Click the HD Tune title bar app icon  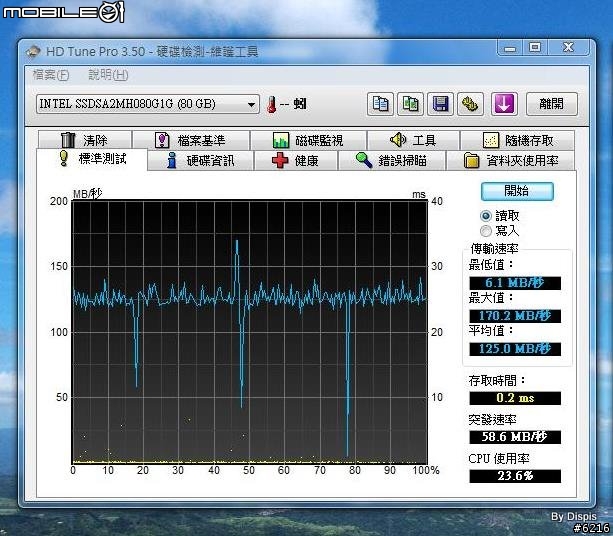33,51
